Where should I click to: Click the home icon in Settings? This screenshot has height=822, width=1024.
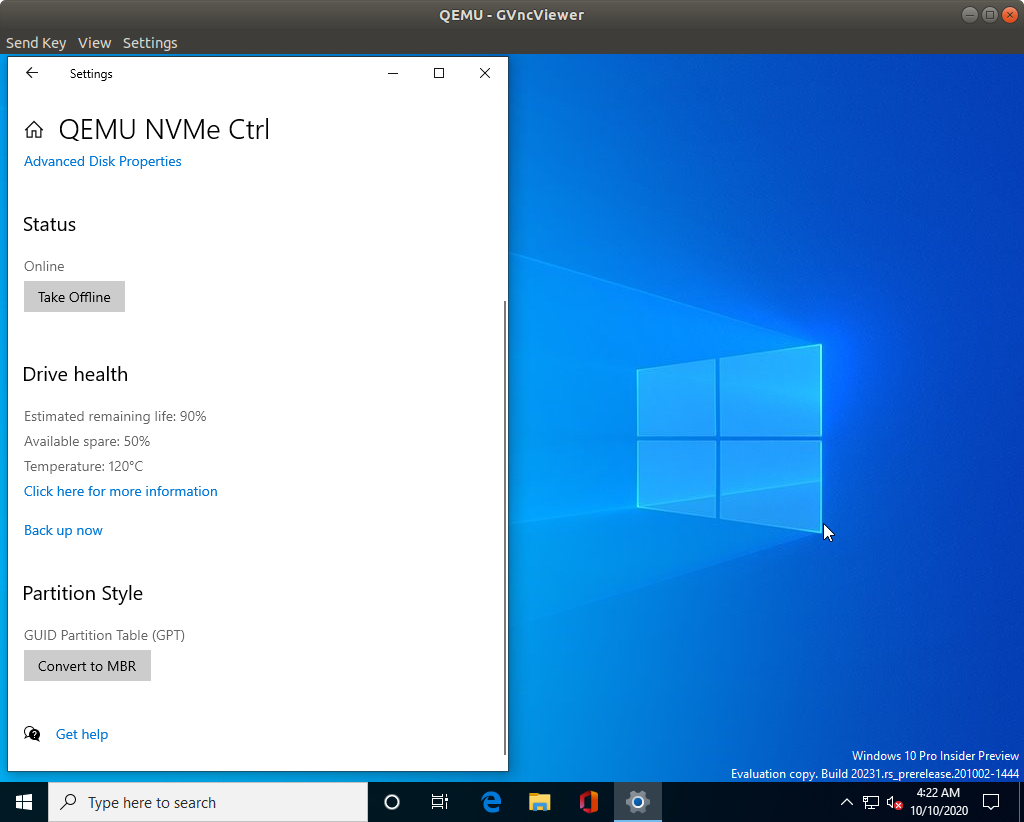pos(34,128)
